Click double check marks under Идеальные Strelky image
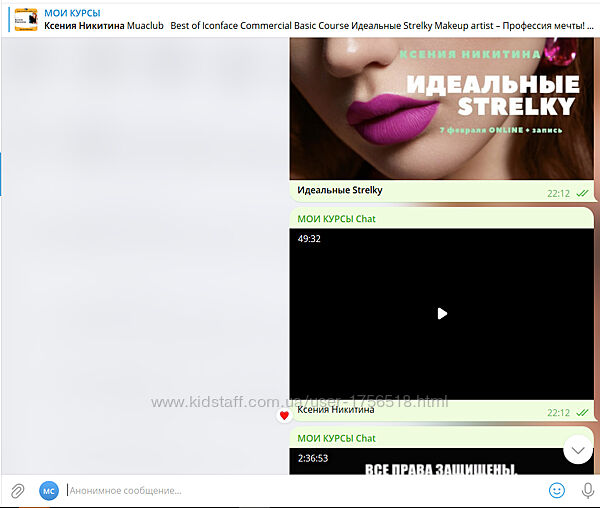Viewport: 600px width, 508px height. coord(582,193)
